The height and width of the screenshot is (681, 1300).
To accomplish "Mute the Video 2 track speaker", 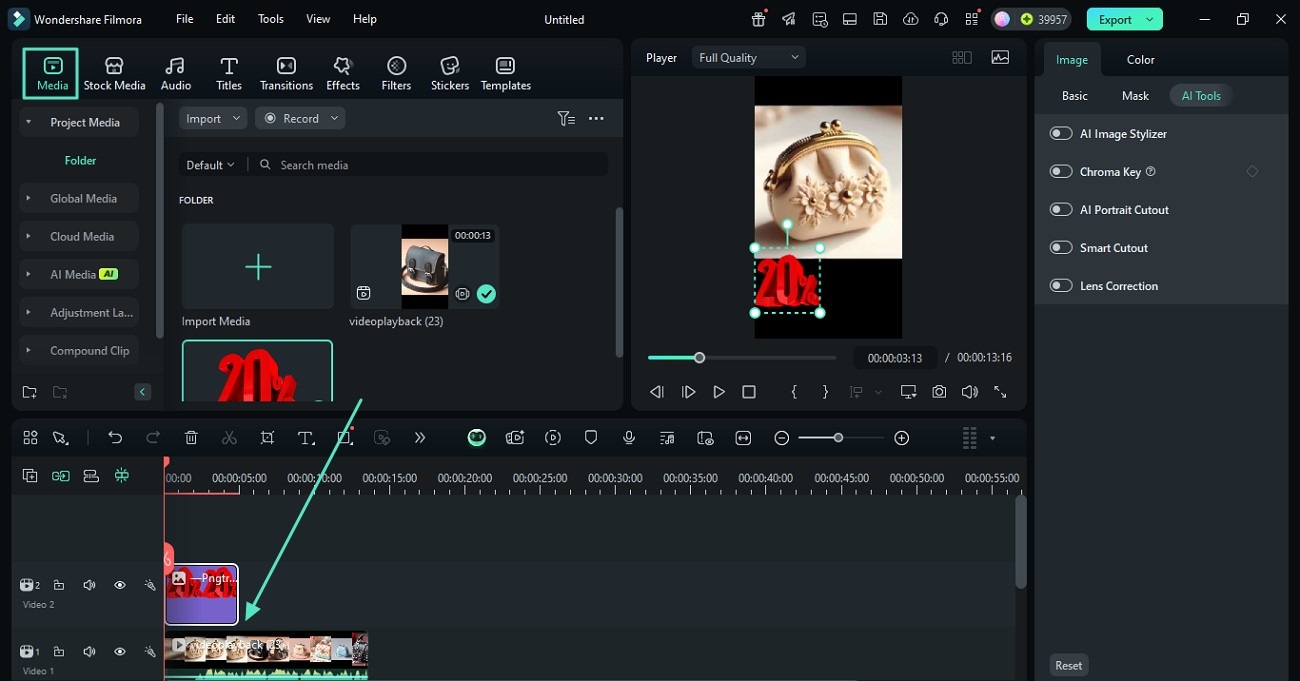I will (89, 585).
